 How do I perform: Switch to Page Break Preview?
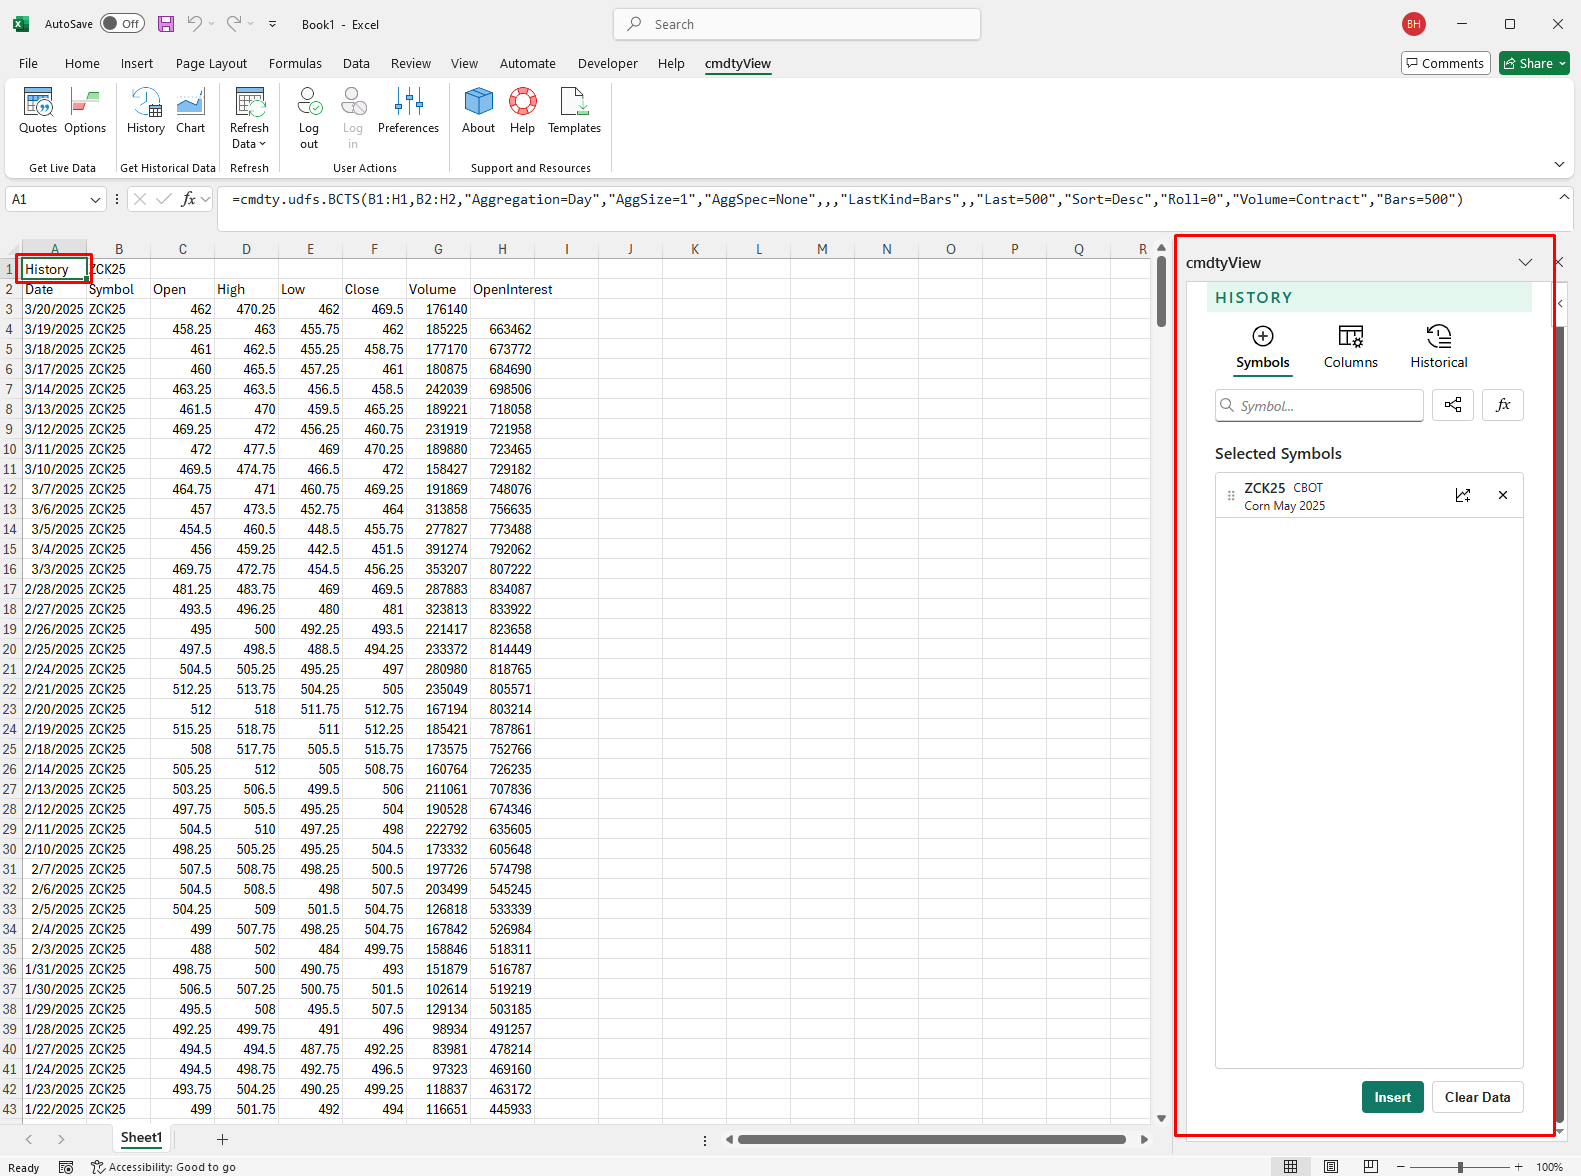click(x=1371, y=1167)
